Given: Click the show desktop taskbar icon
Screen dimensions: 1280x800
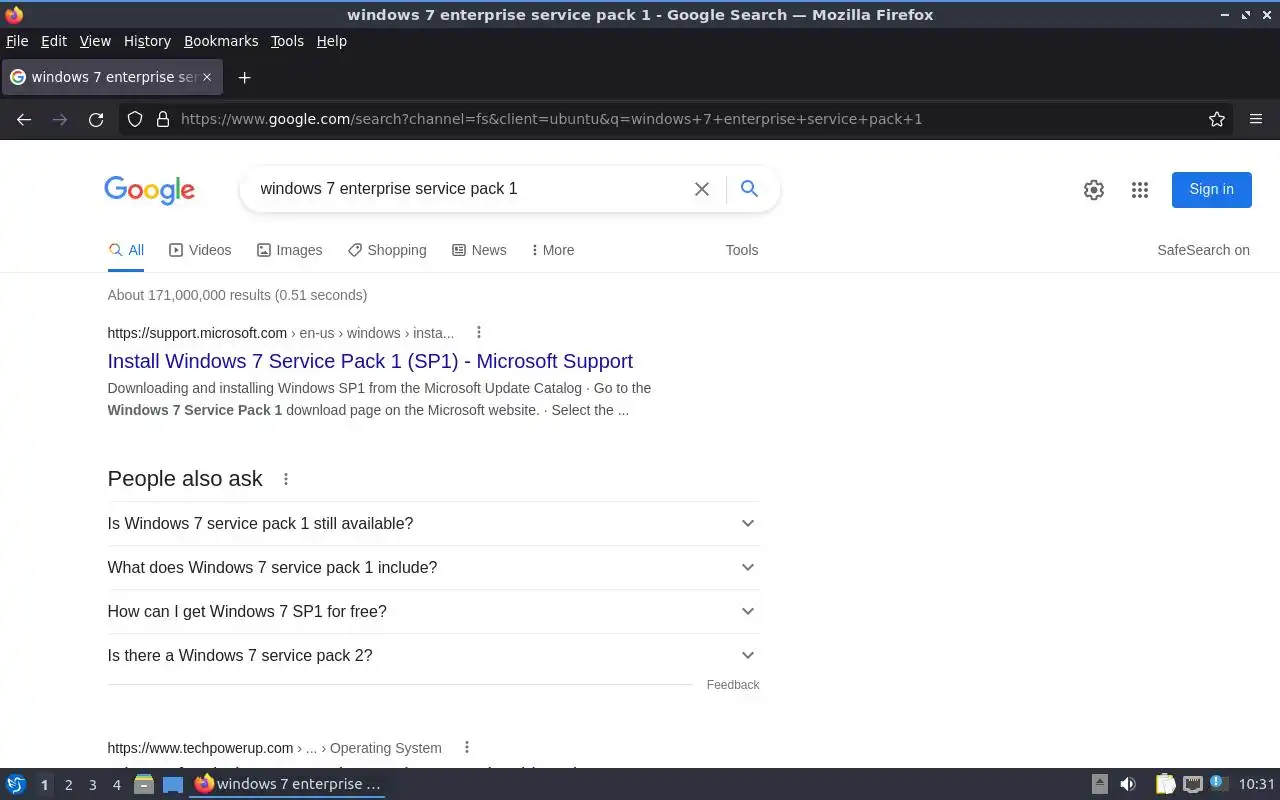Looking at the screenshot, I should click(173, 784).
